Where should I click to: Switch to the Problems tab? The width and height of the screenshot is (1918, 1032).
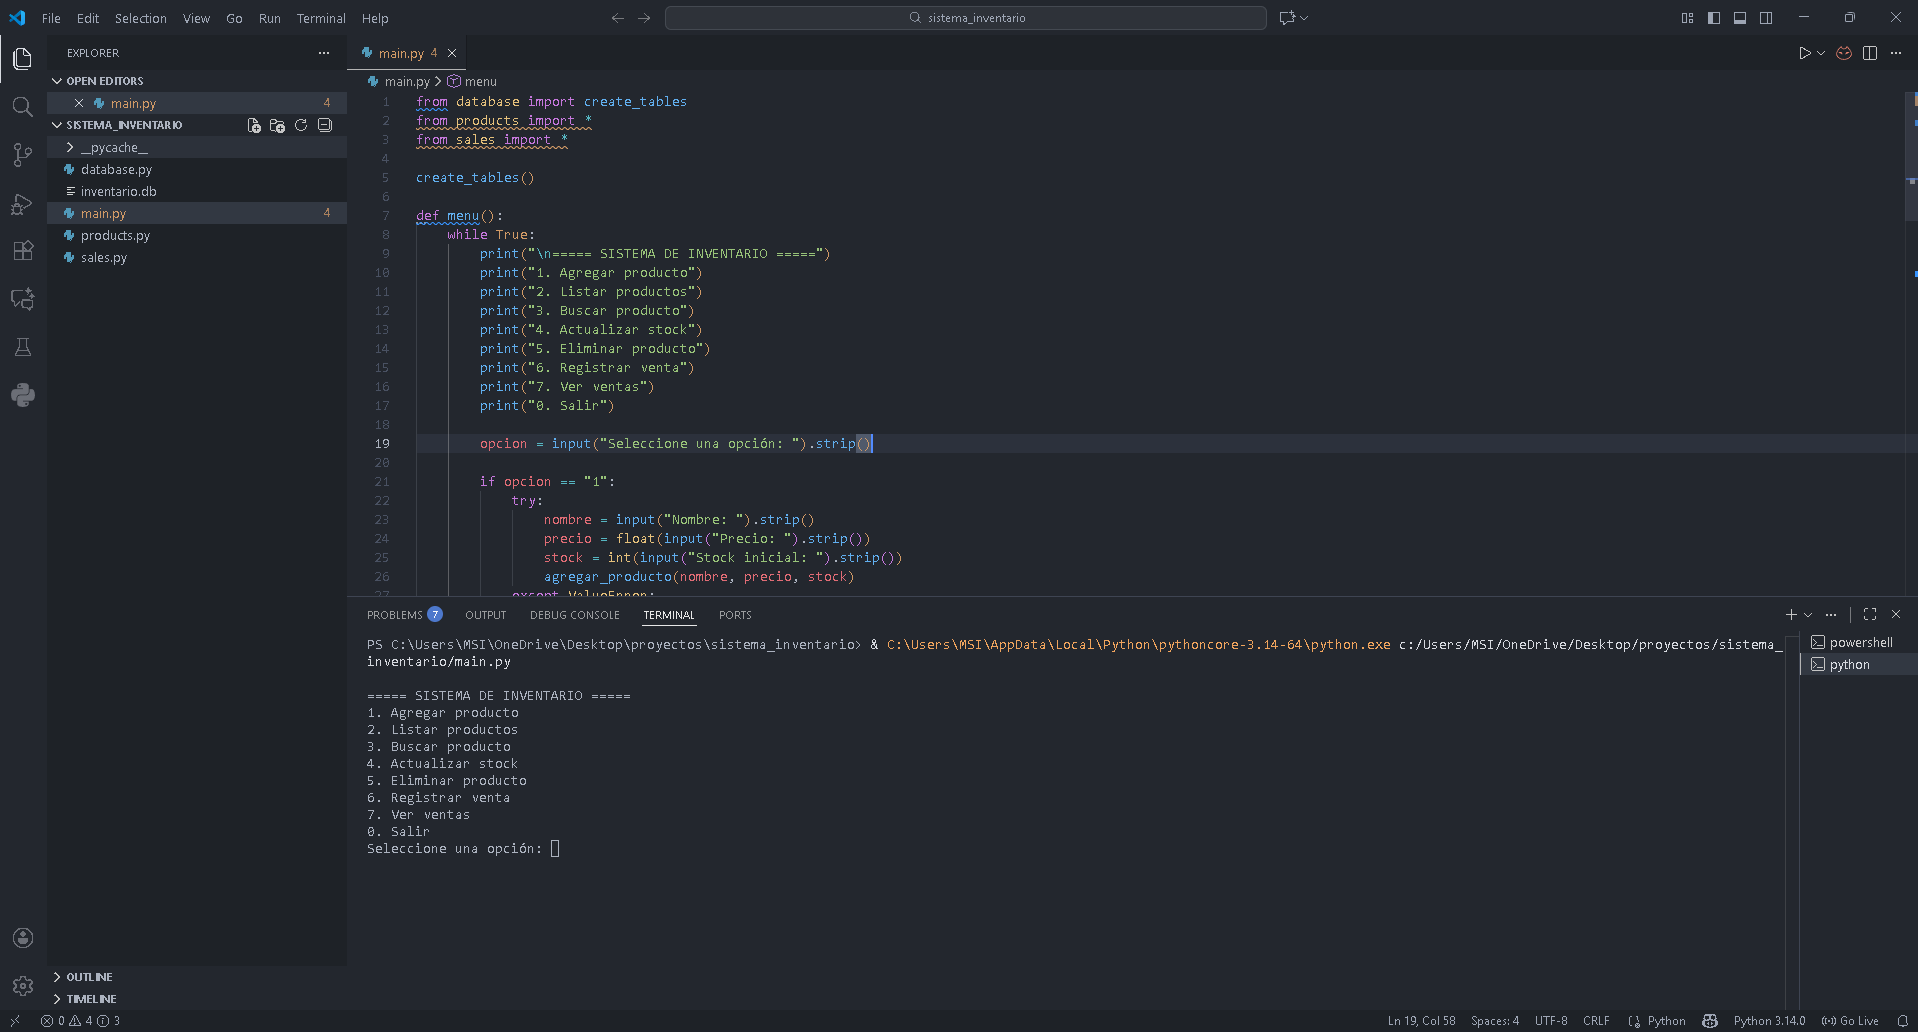pos(395,615)
